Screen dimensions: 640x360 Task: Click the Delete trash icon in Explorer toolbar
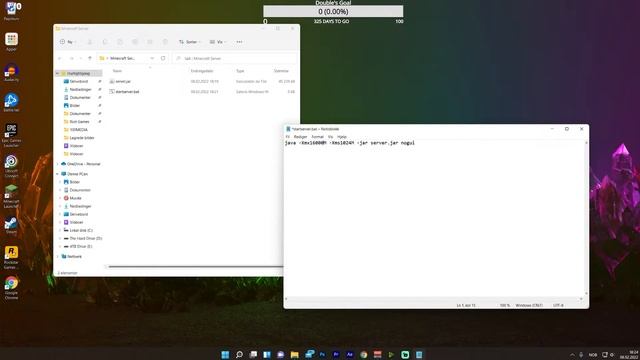click(x=165, y=42)
